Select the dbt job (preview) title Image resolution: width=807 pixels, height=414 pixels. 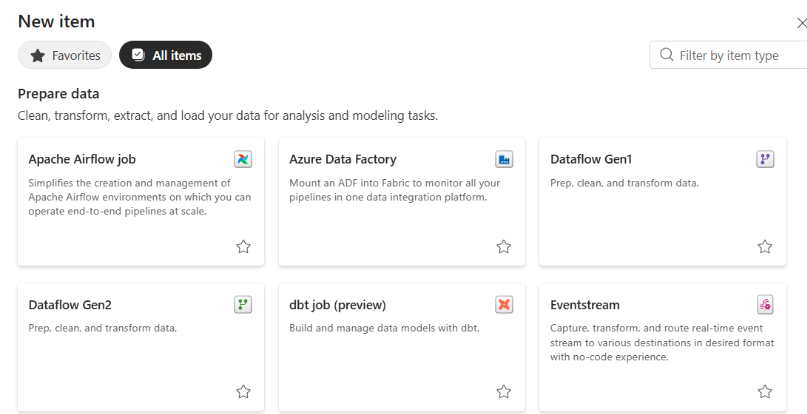pos(337,304)
